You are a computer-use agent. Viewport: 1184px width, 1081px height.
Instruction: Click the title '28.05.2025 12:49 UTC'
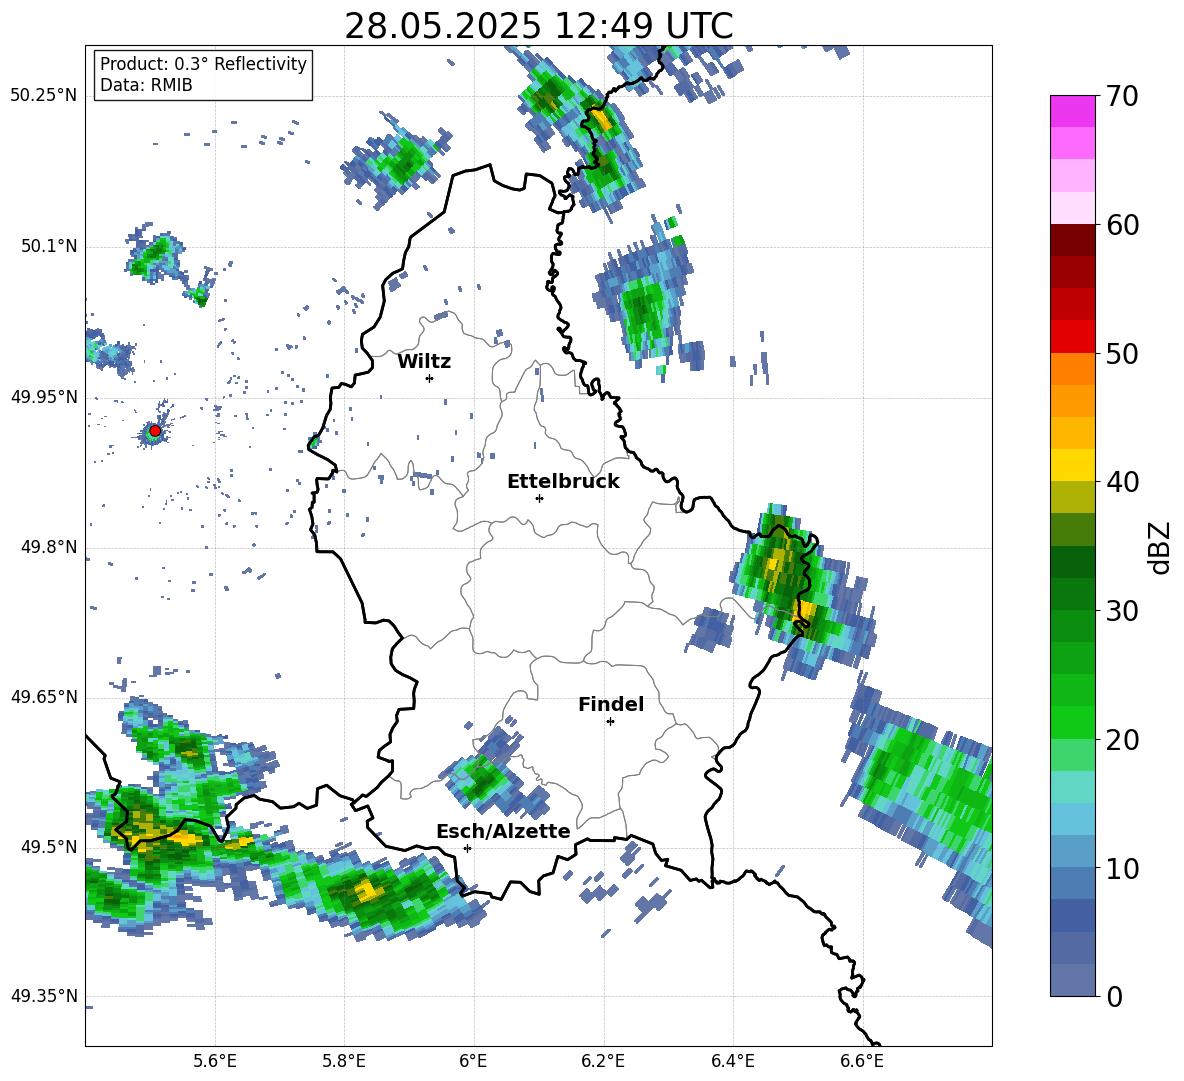coord(538,26)
